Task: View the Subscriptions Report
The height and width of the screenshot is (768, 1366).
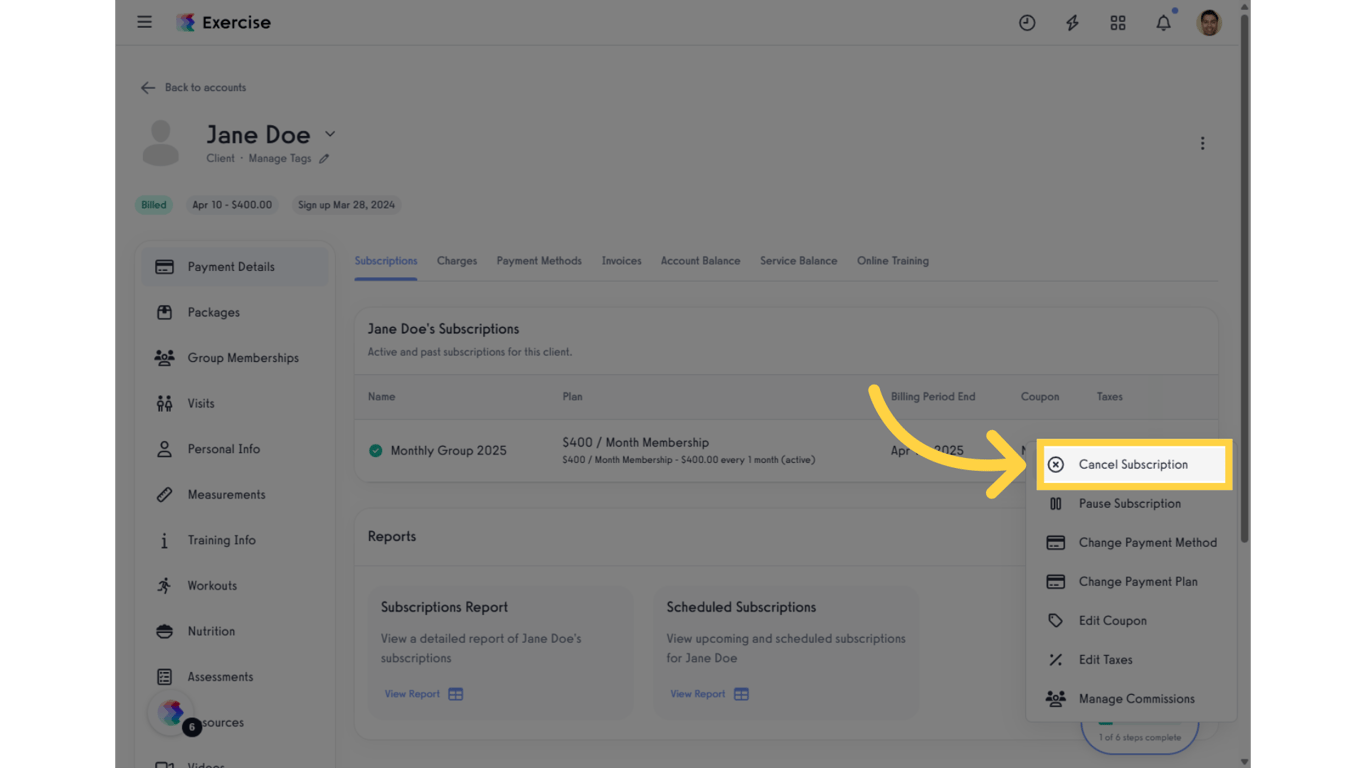Action: tap(414, 693)
